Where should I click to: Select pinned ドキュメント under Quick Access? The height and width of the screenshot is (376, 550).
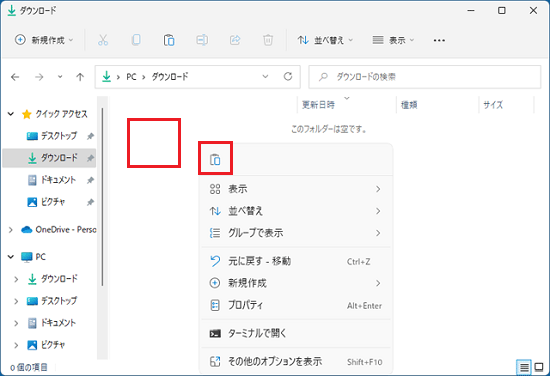coord(58,180)
